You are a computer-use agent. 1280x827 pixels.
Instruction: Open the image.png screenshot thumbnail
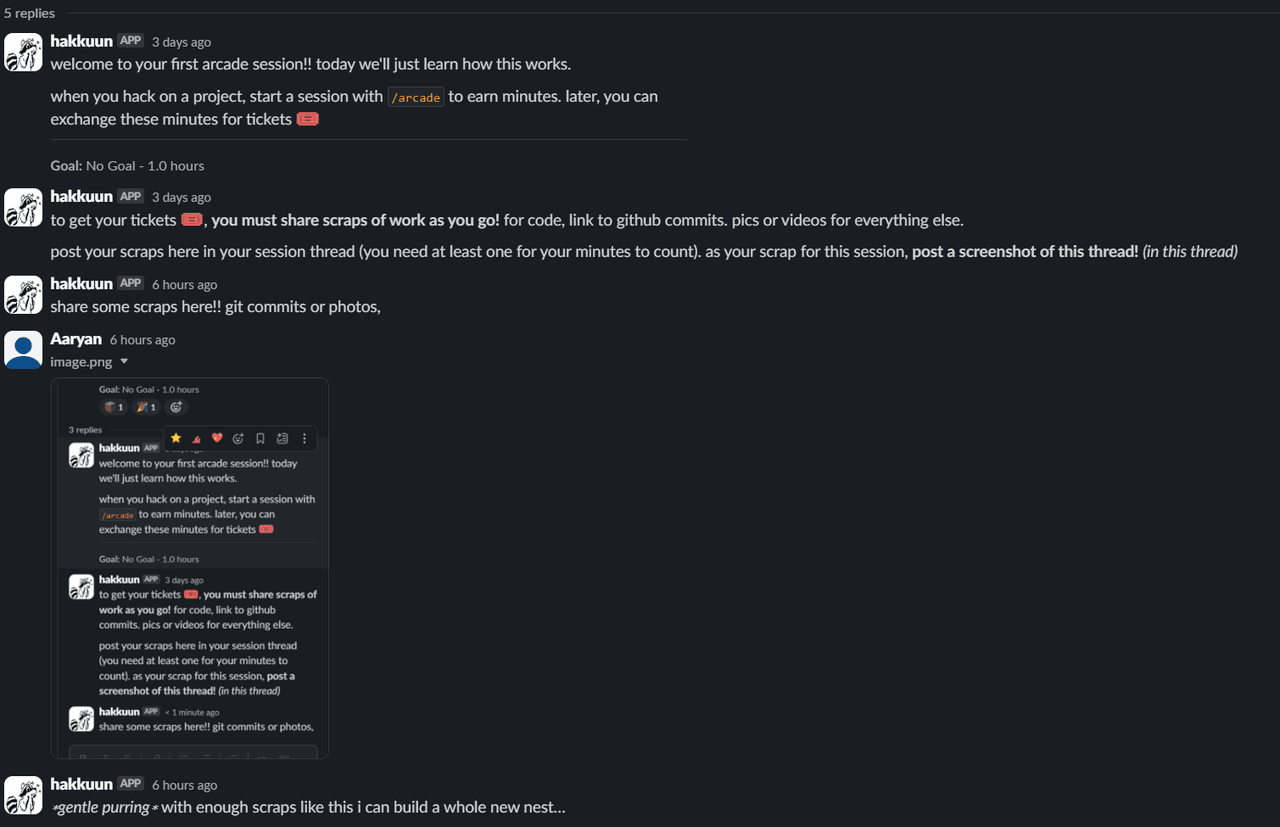(x=190, y=568)
